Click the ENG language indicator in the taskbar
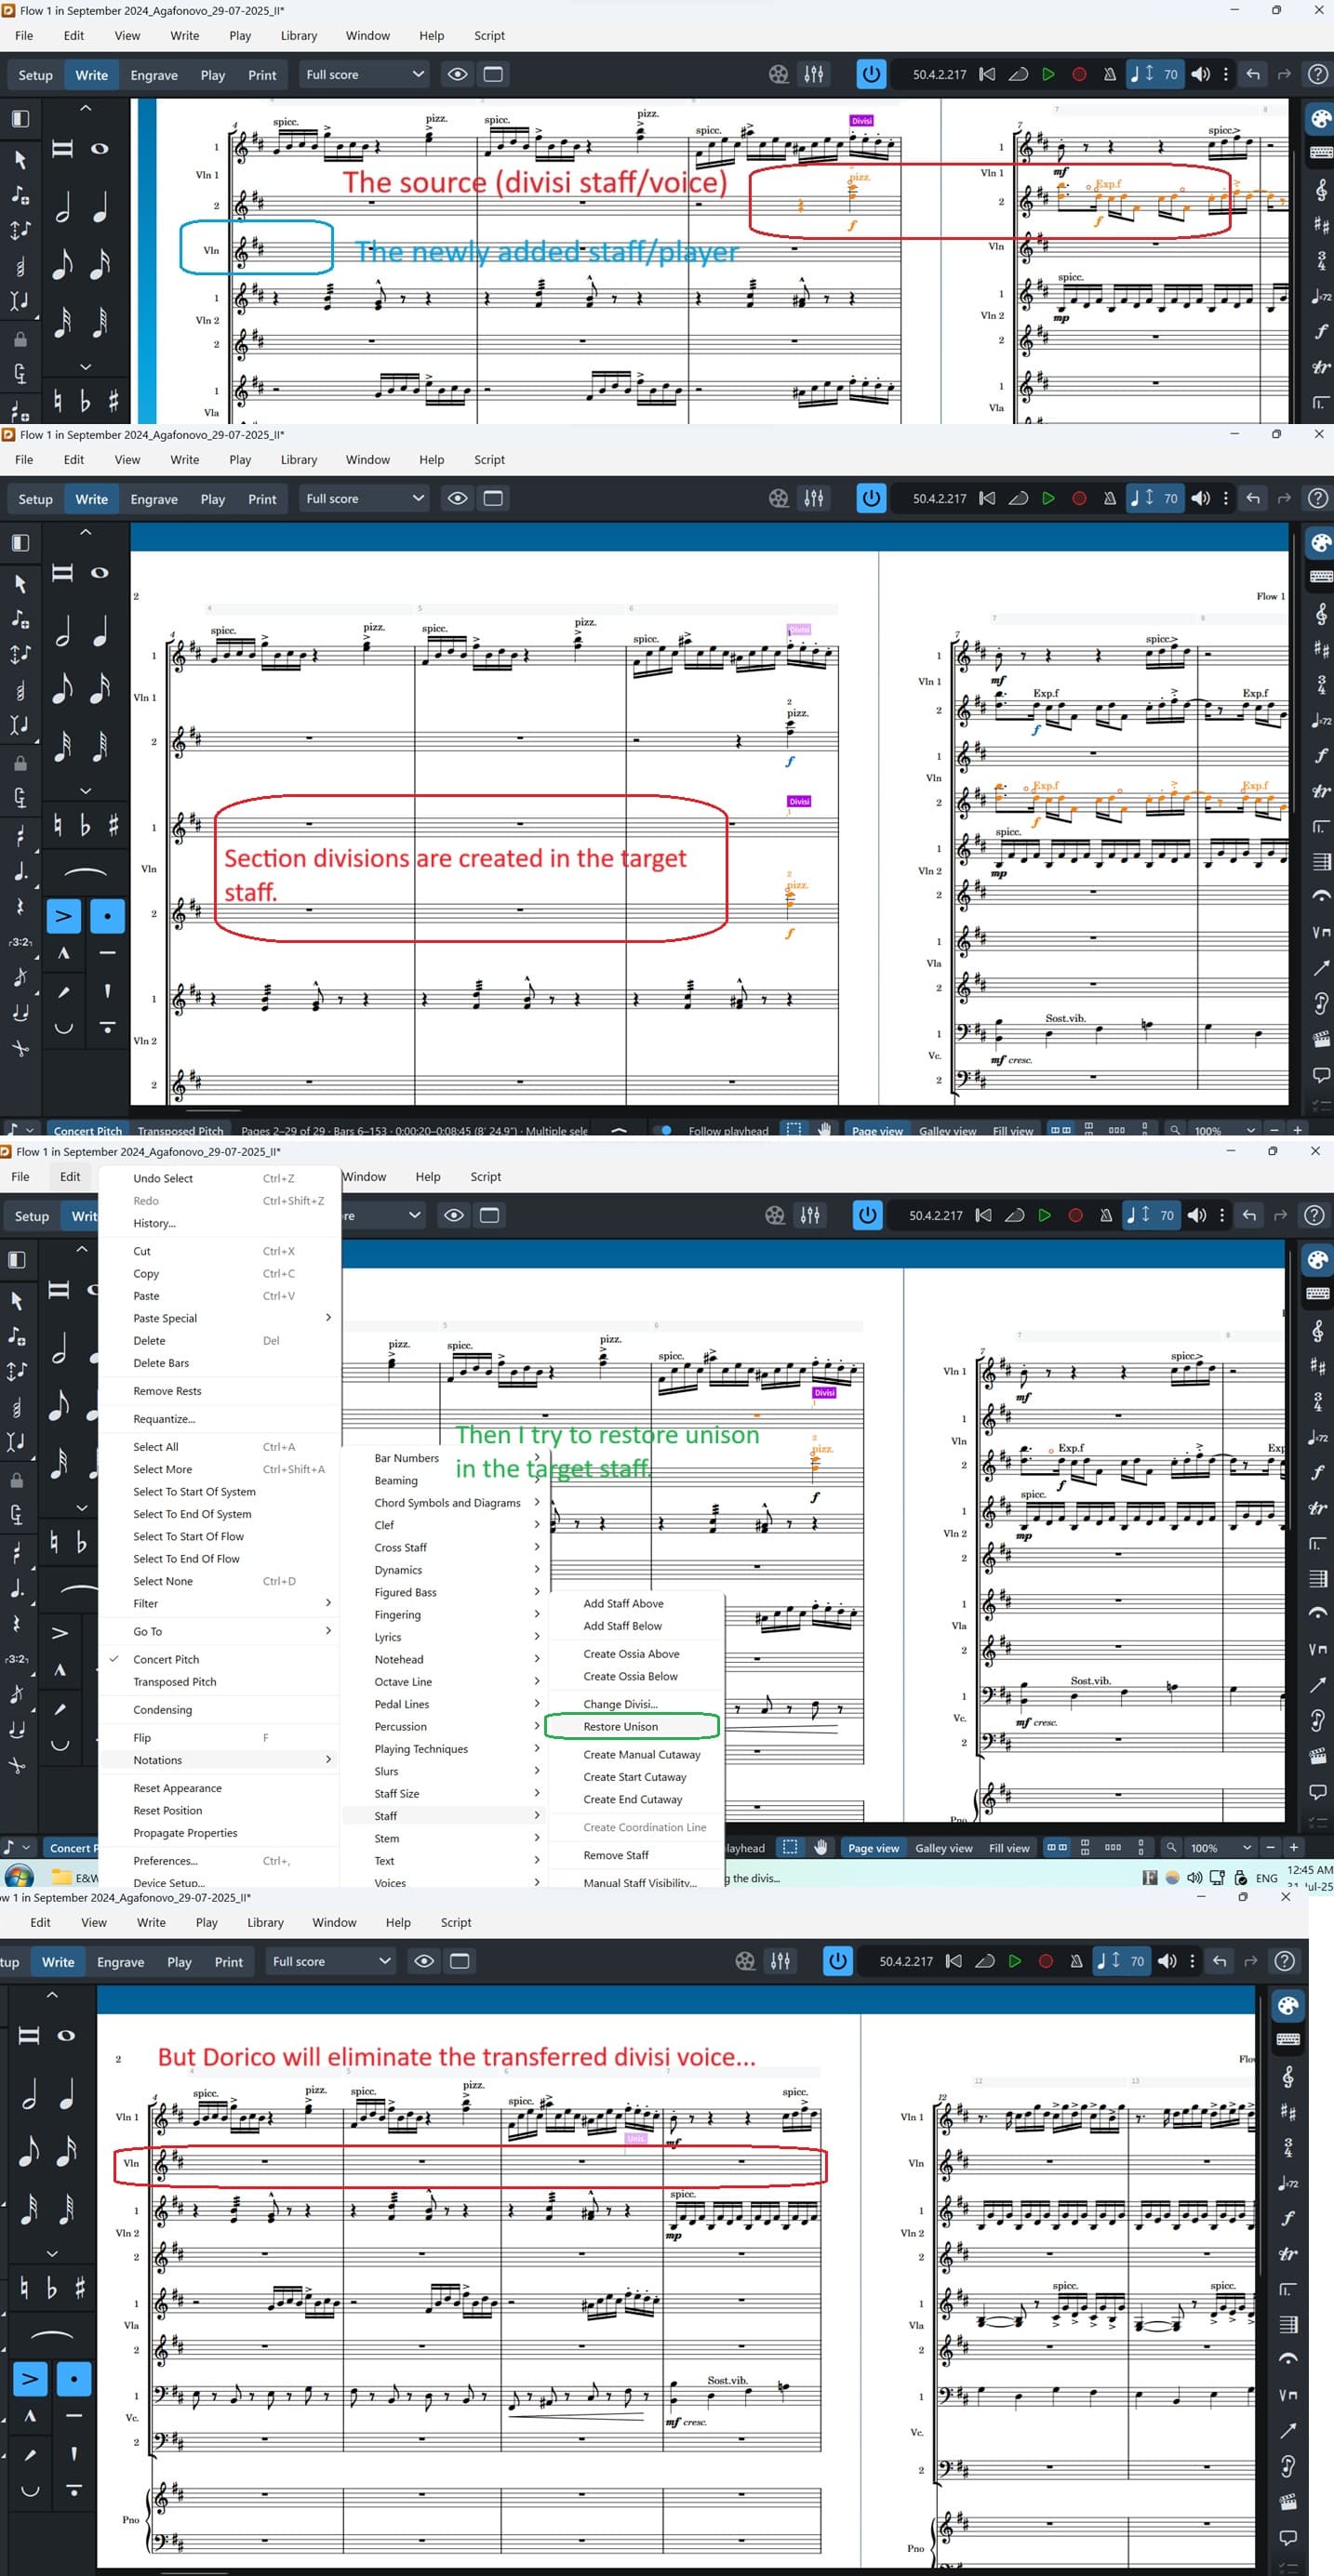This screenshot has height=2576, width=1334. point(1267,1878)
